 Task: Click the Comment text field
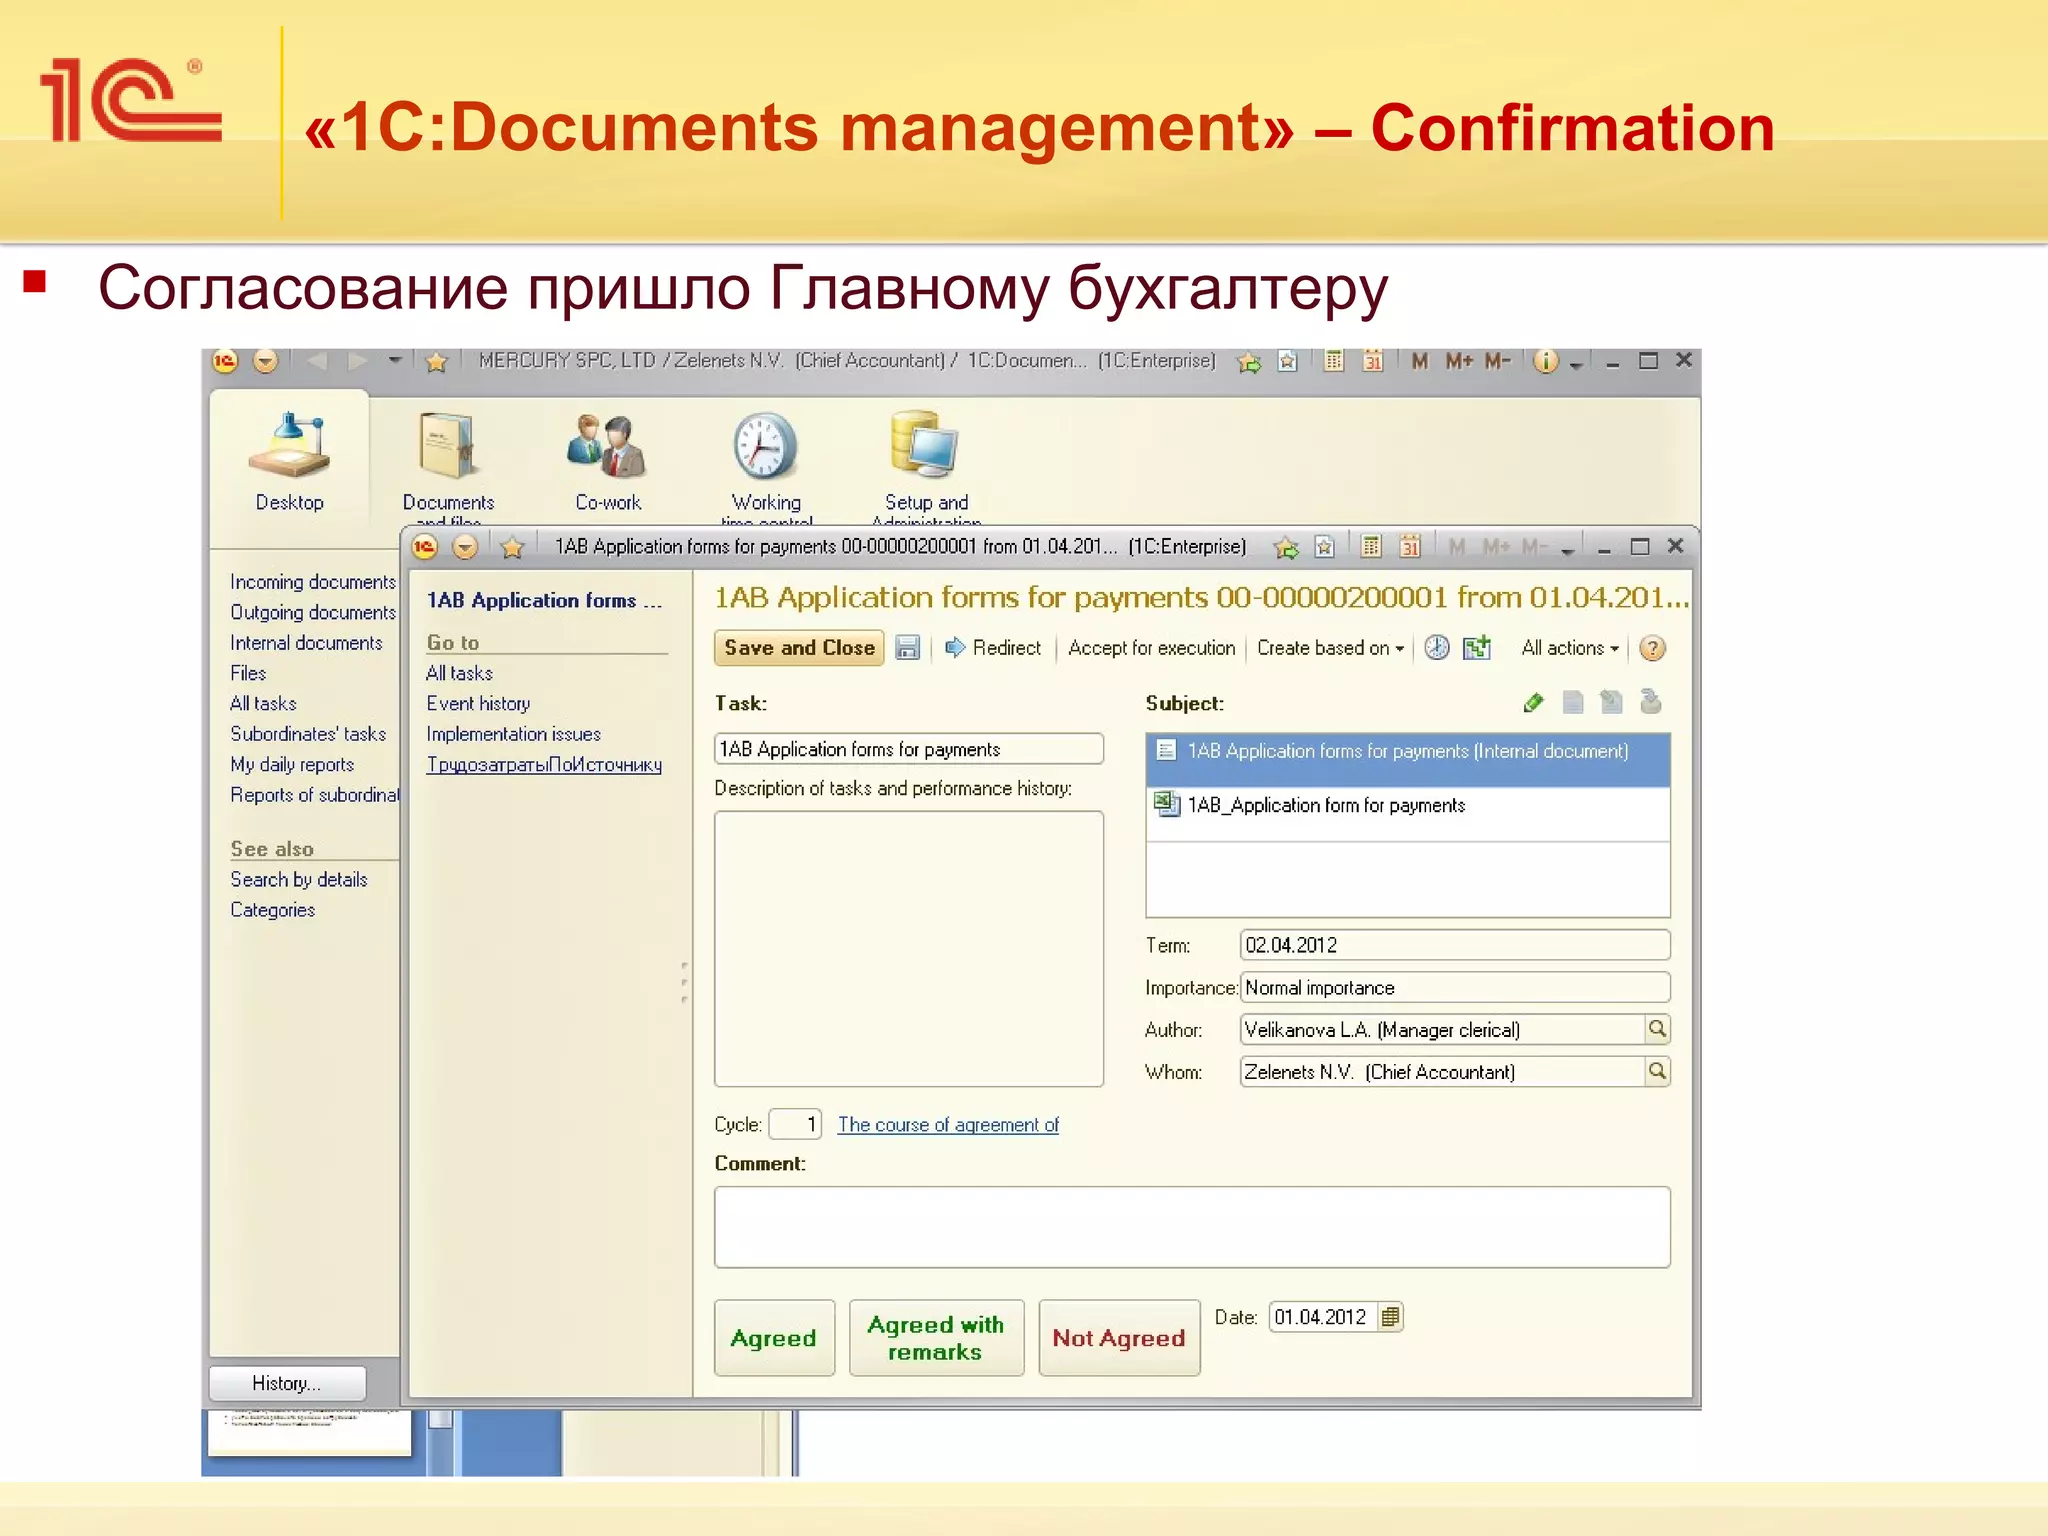click(x=1192, y=1227)
